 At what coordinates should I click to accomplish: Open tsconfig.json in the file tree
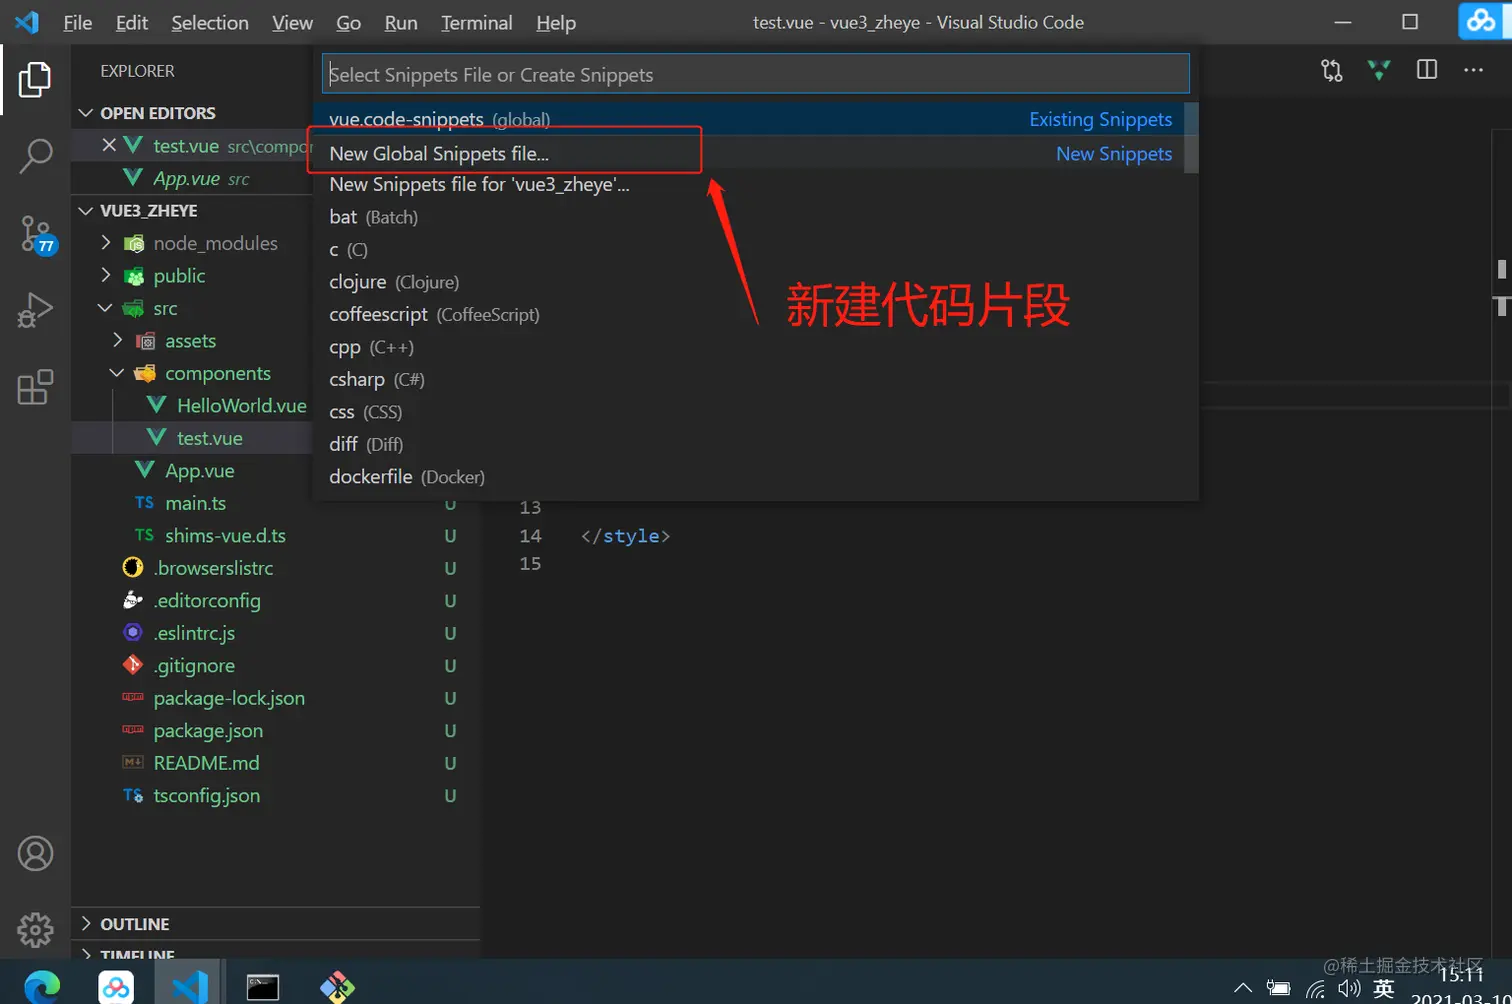[x=206, y=795]
